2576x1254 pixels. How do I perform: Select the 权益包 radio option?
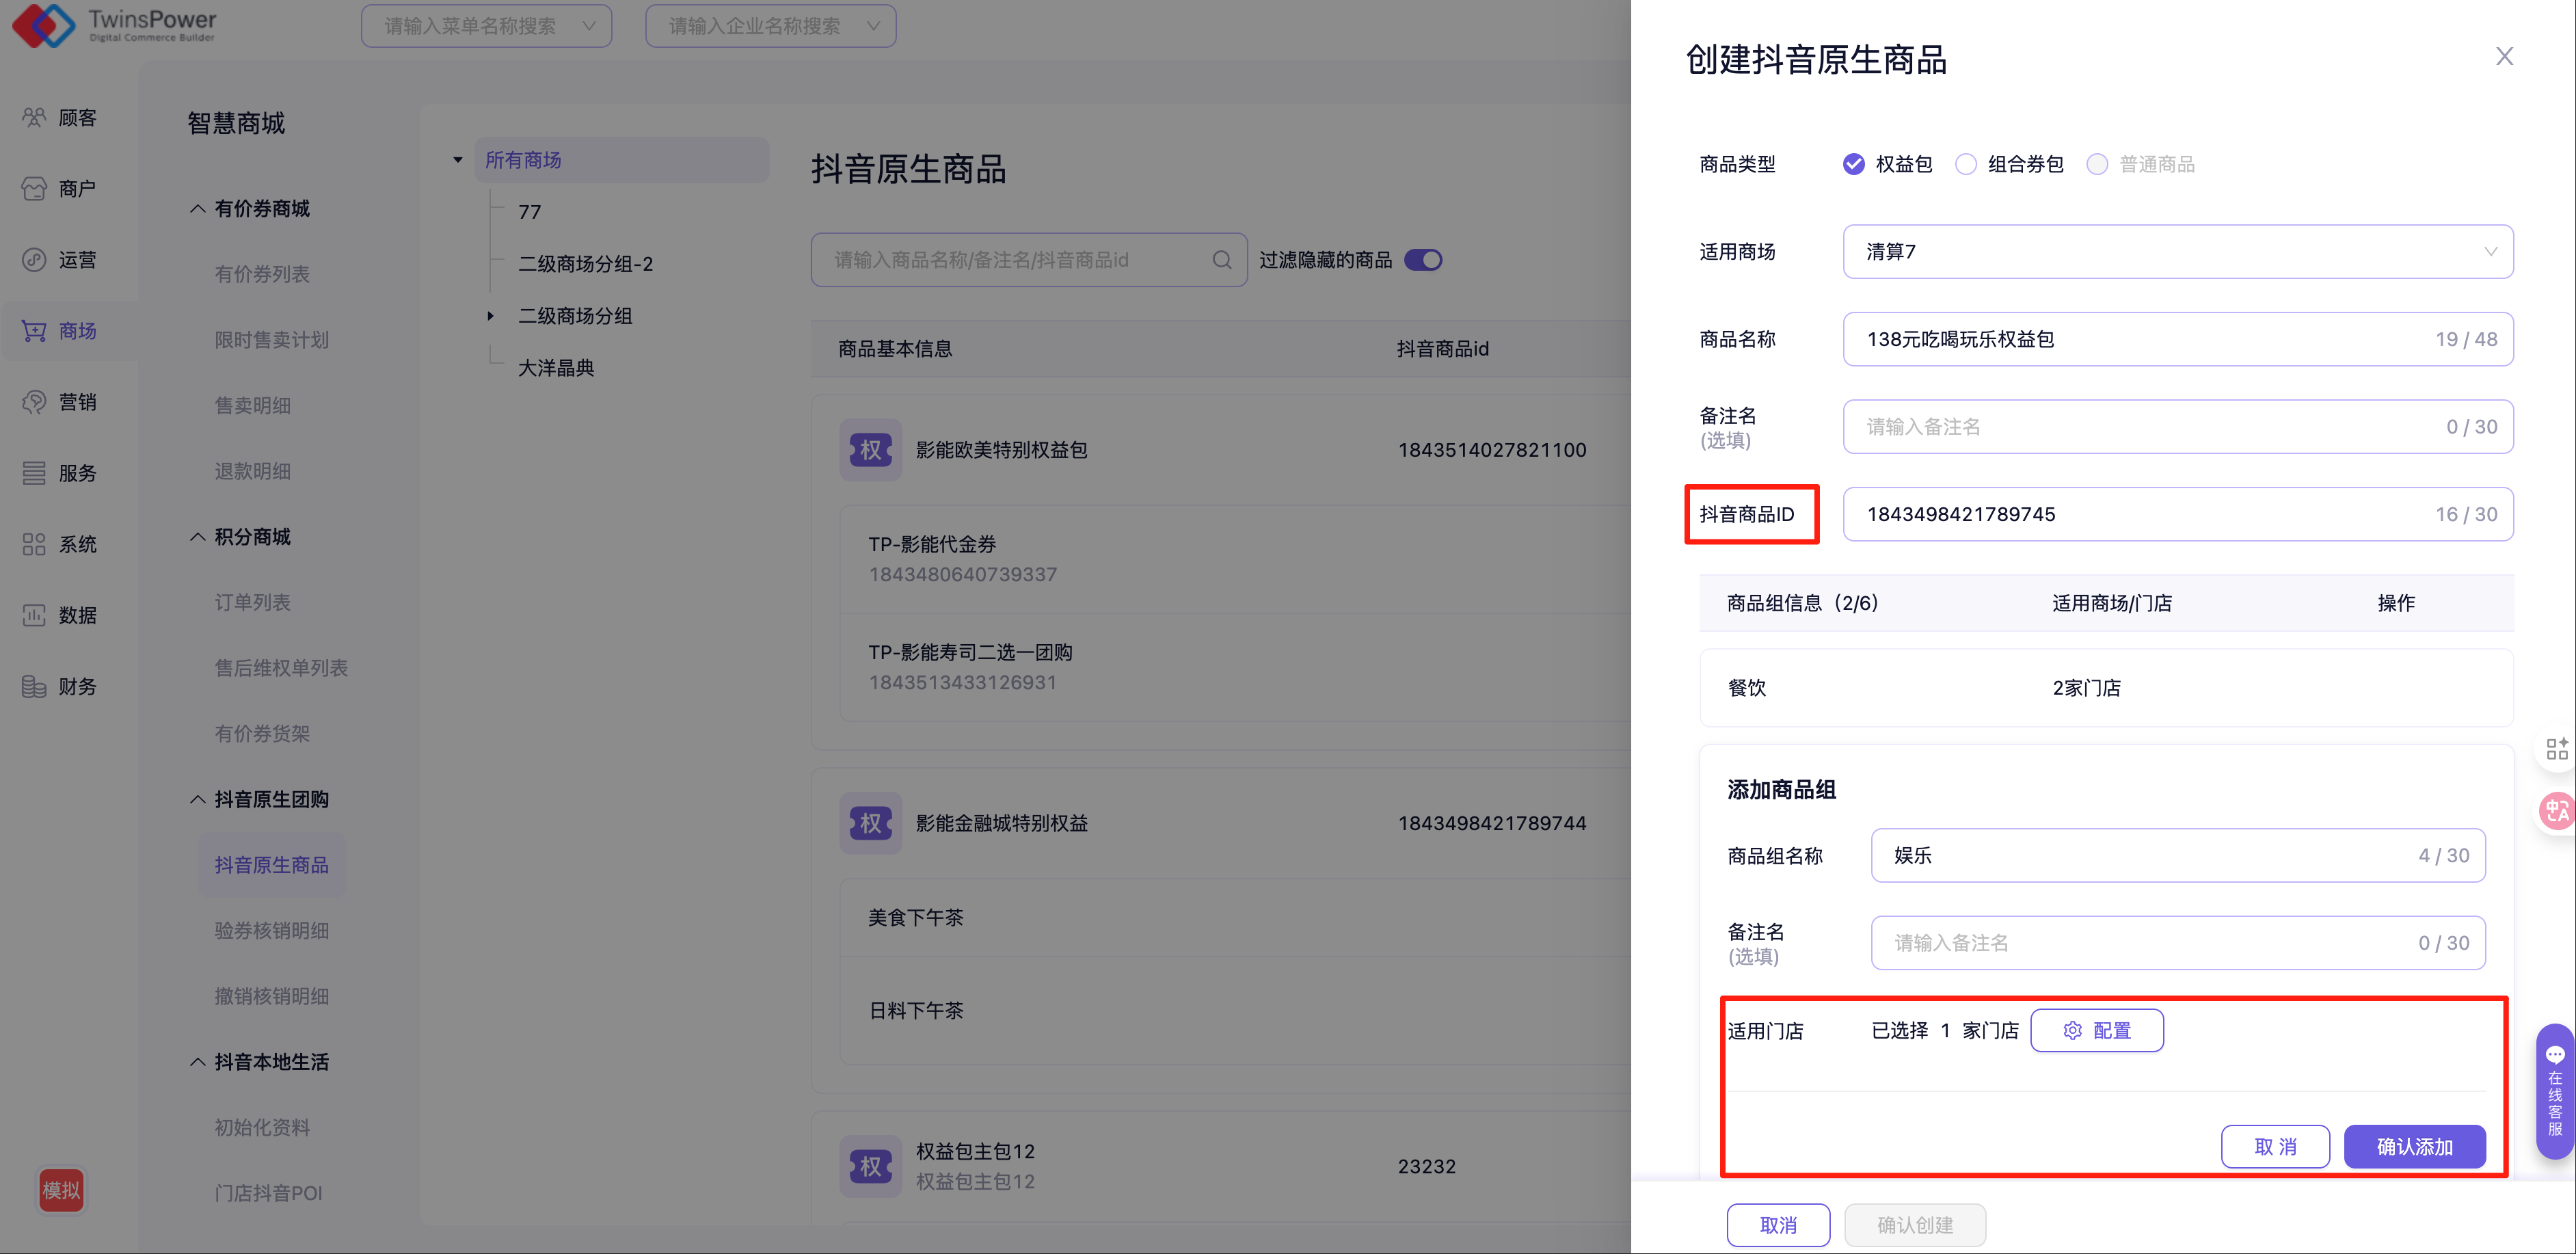1853,164
